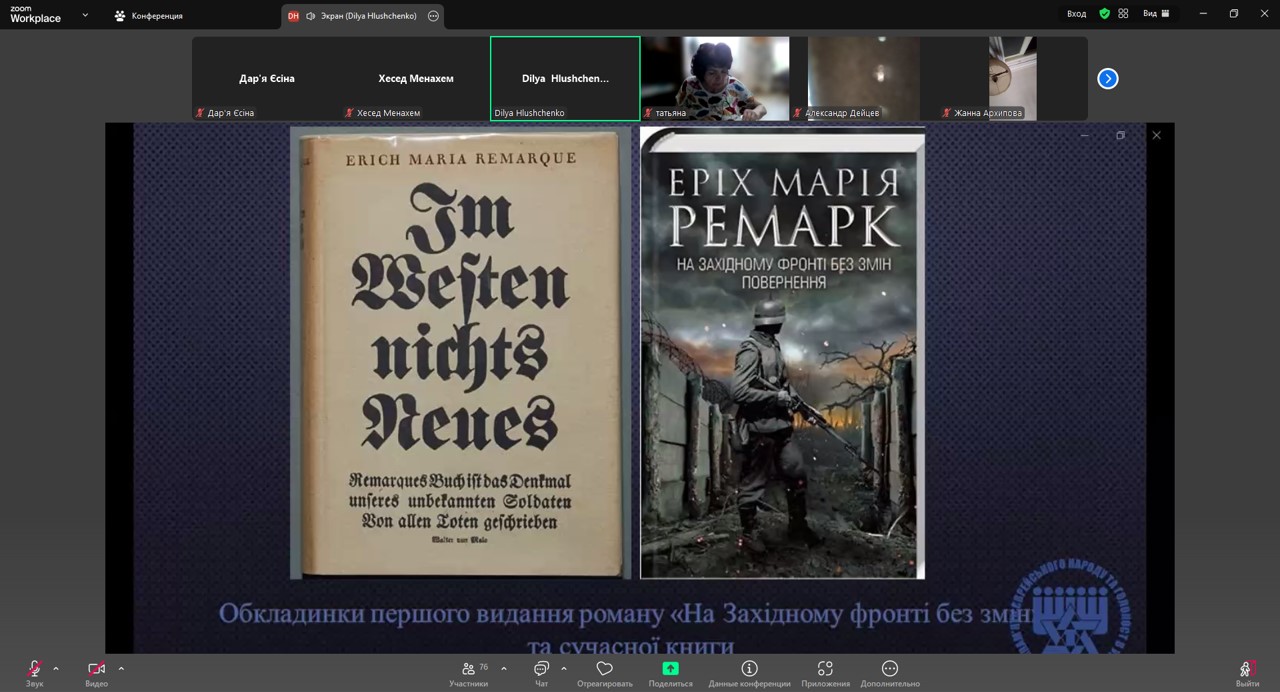This screenshot has width=1280, height=692.
Task: Select Жанна Архипова video thumbnail
Action: pyautogui.click(x=1013, y=79)
